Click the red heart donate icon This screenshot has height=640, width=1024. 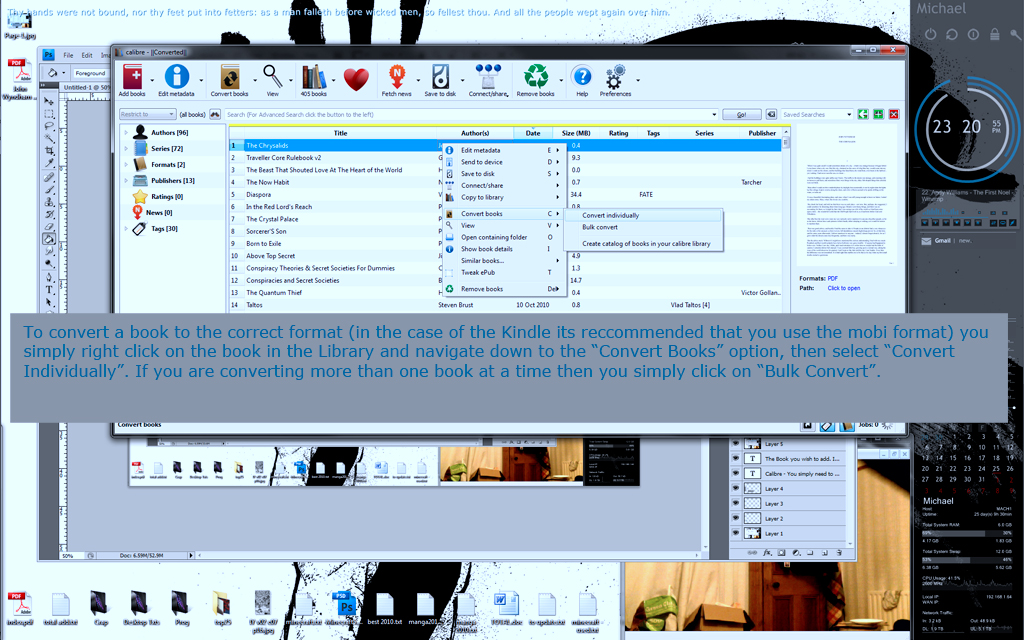tap(357, 79)
